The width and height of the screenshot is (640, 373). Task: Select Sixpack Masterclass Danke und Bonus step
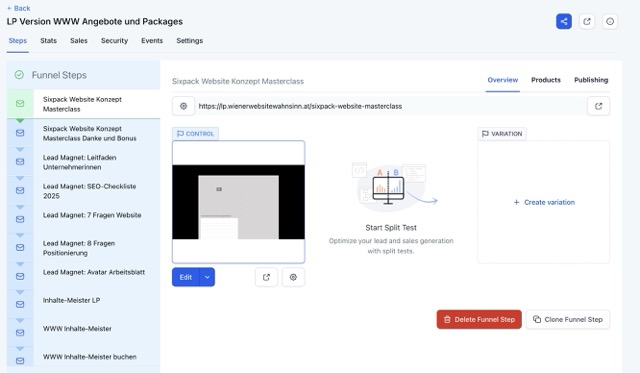click(97, 133)
